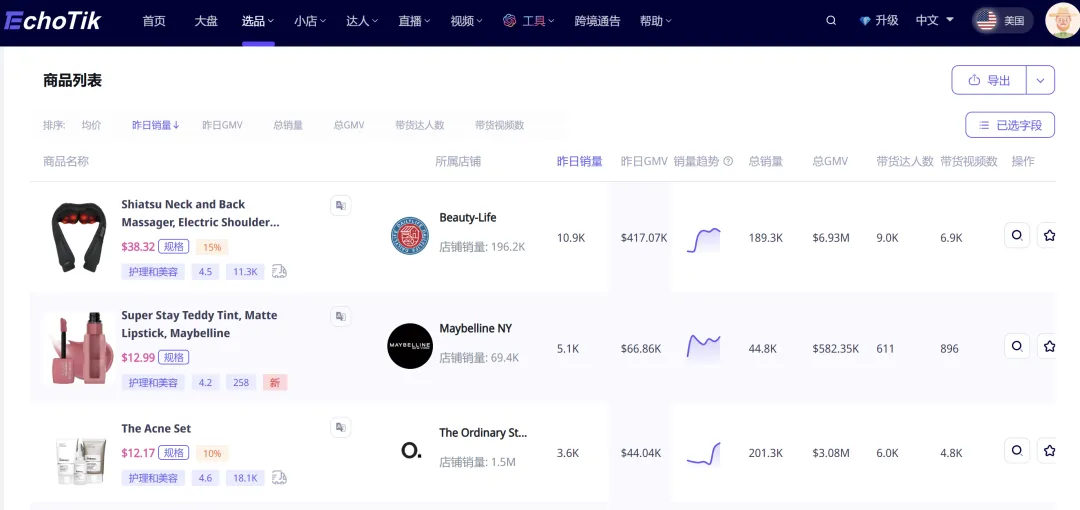Open the 大盘 nav item
1080x510 pixels.
pyautogui.click(x=206, y=21)
